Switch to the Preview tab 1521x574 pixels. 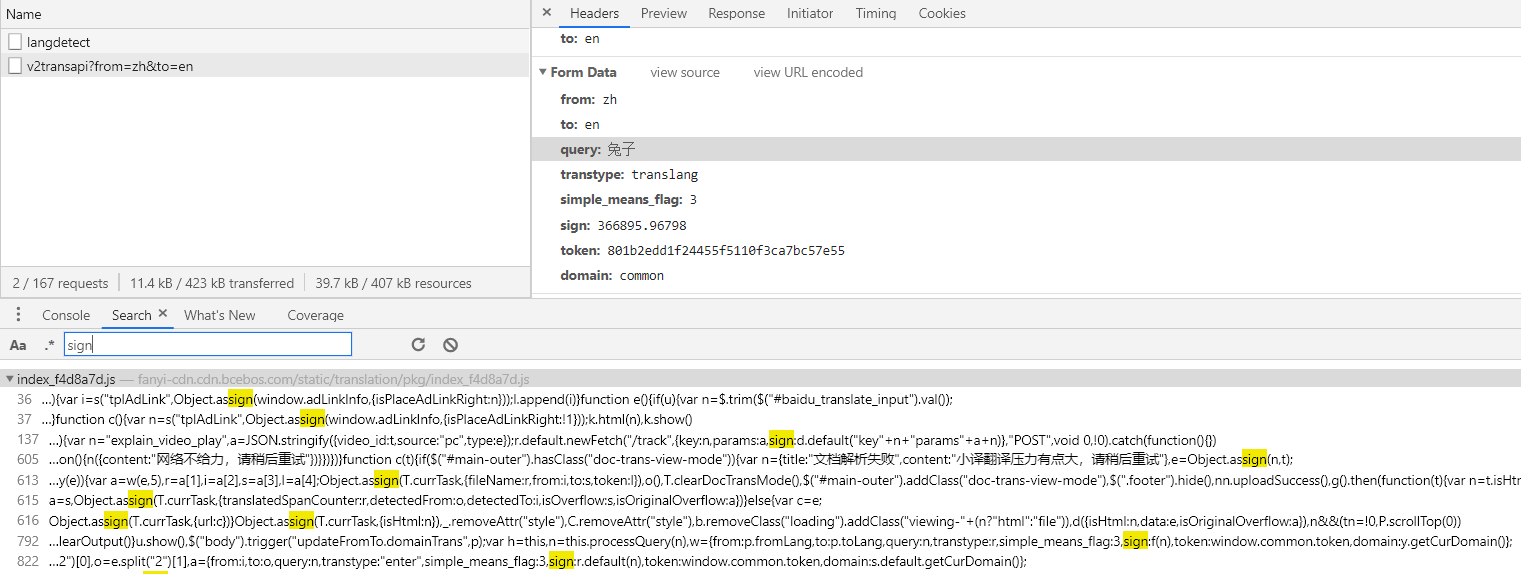click(x=663, y=13)
